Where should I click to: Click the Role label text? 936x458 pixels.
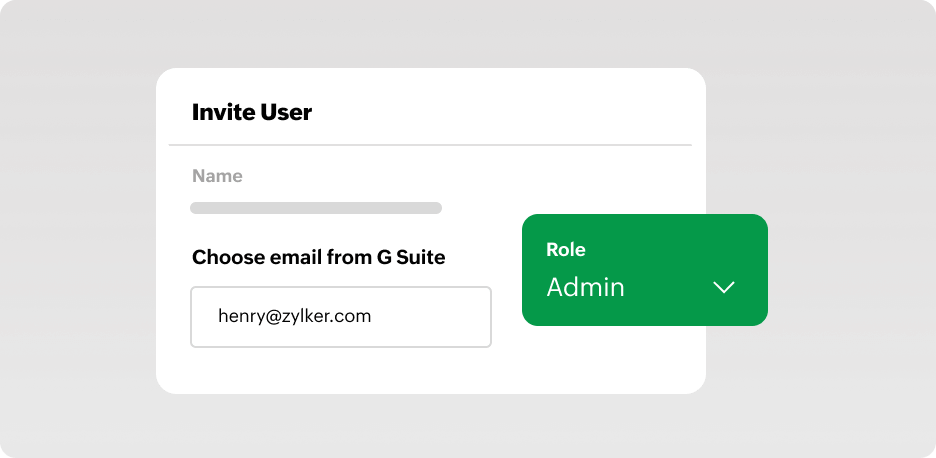coord(566,249)
